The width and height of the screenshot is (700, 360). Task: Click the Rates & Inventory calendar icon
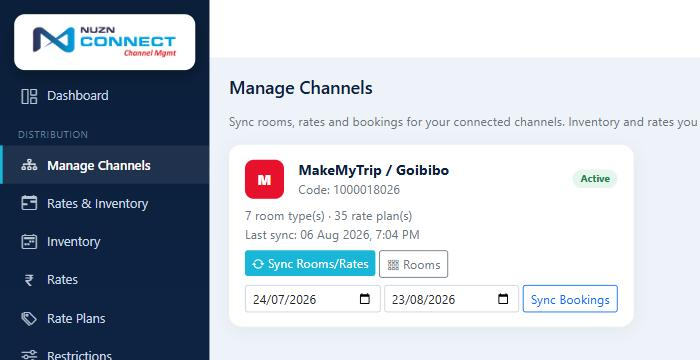pos(29,203)
